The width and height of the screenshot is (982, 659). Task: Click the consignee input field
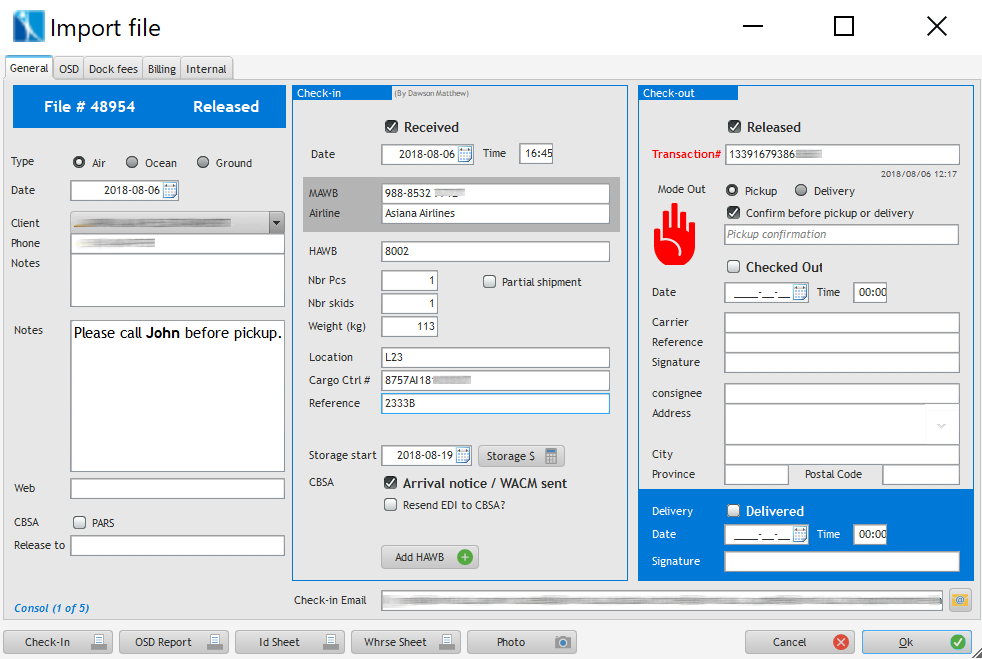(842, 393)
